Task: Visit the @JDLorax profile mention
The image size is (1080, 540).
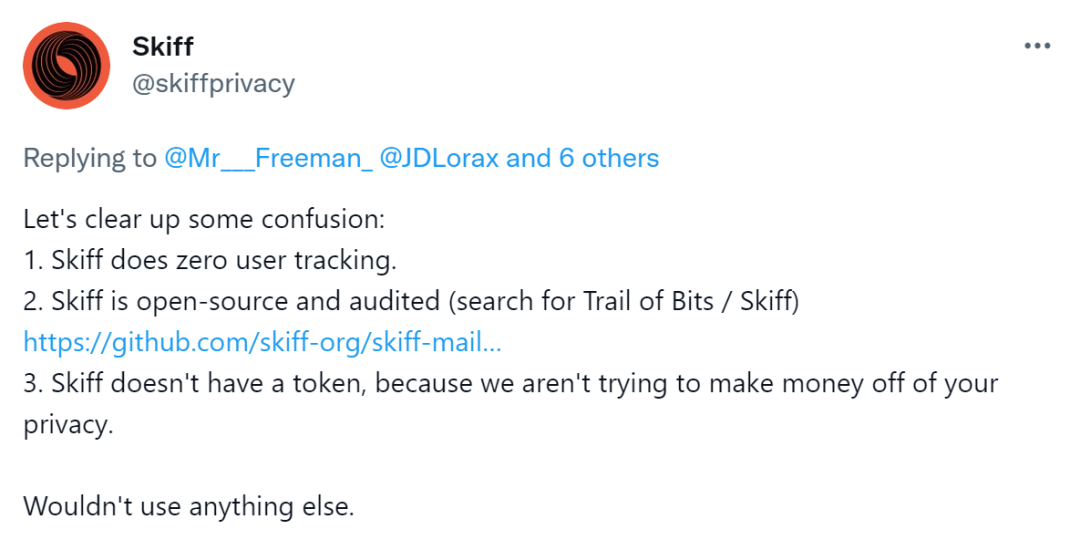Action: pyautogui.click(x=441, y=158)
